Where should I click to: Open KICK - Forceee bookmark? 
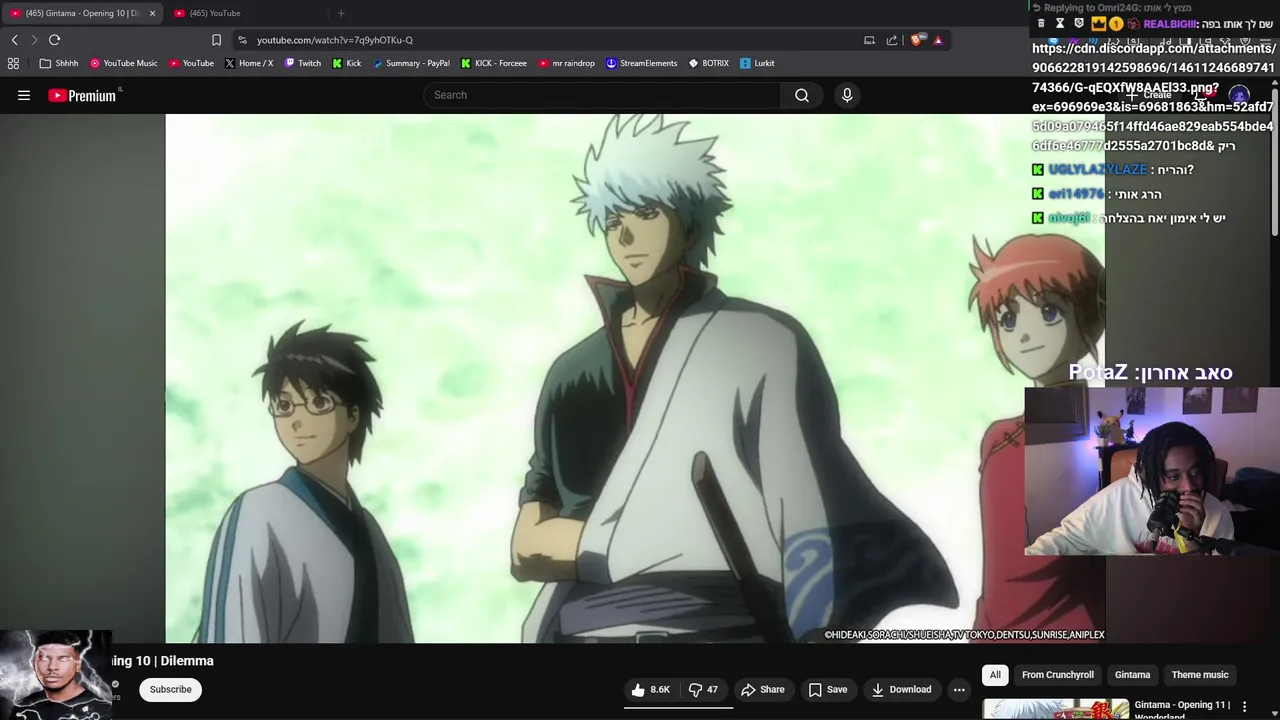coord(494,63)
